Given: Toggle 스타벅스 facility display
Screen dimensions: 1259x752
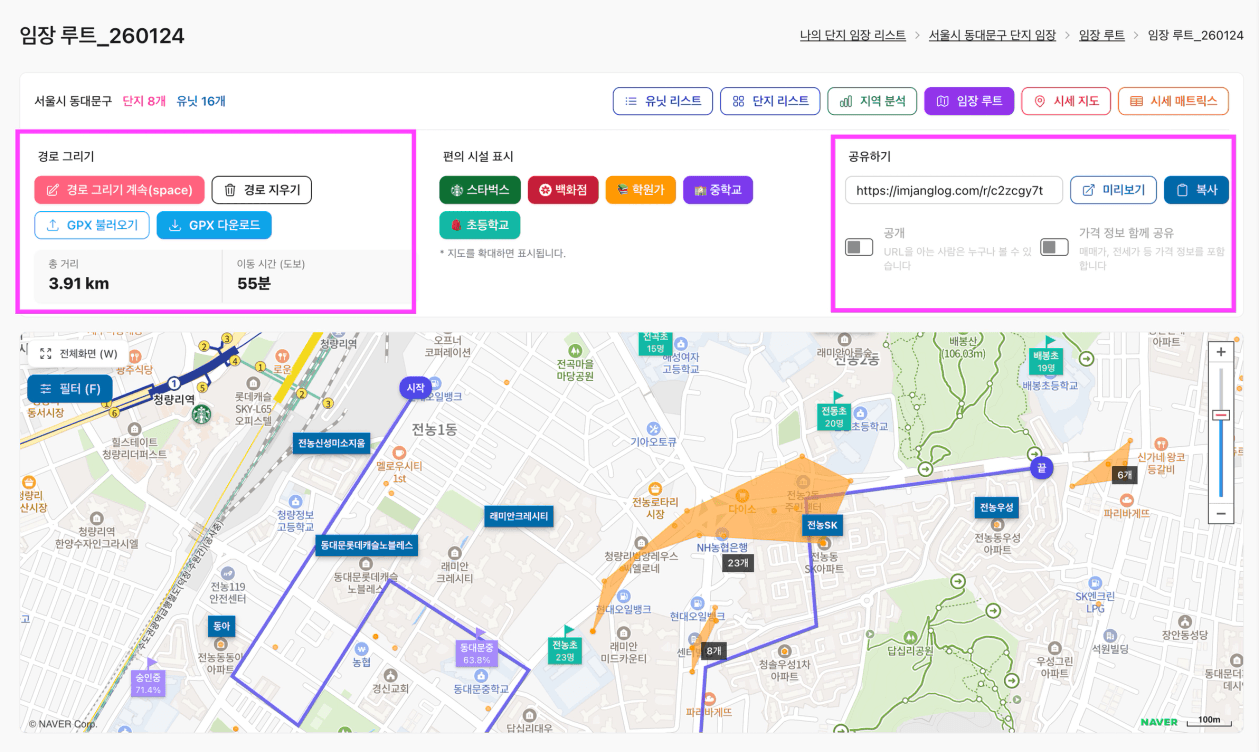Looking at the screenshot, I should coord(480,190).
